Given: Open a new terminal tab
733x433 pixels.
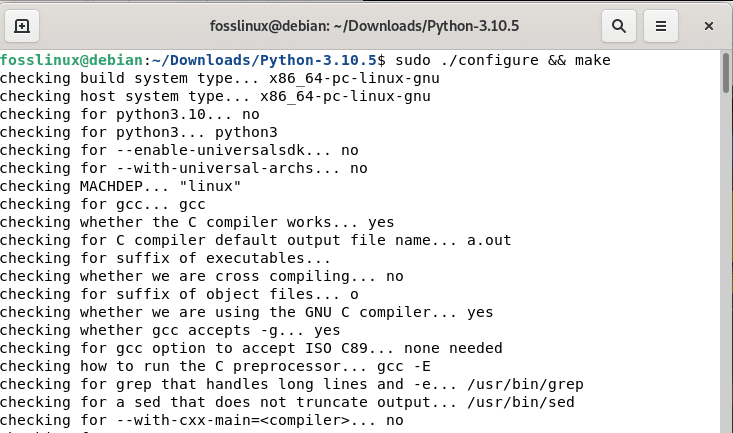Looking at the screenshot, I should 22,26.
